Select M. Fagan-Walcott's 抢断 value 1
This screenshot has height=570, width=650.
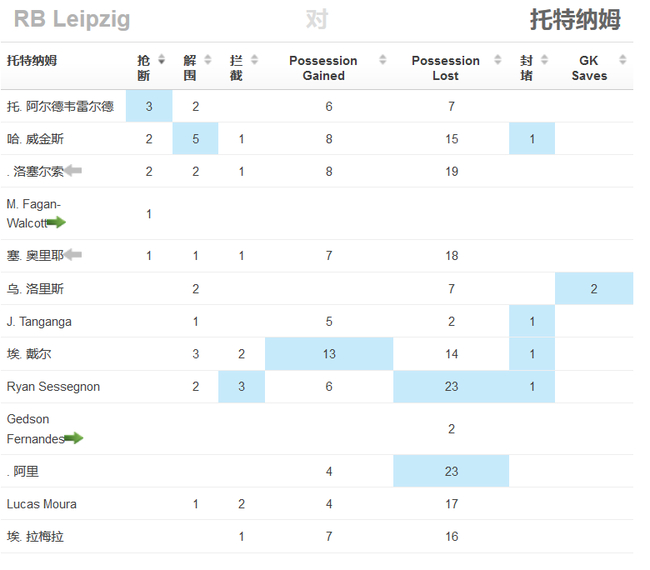149,214
